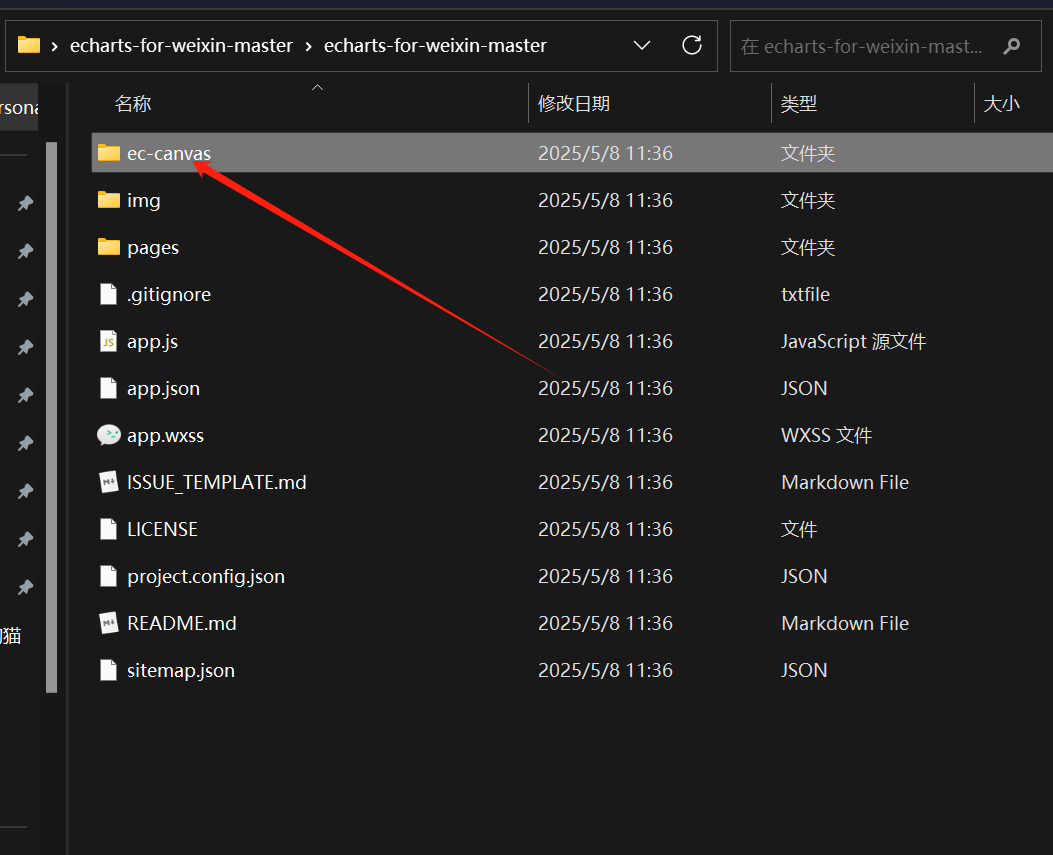Image resolution: width=1053 pixels, height=855 pixels.
Task: Click the search magnifier icon
Action: point(1011,46)
